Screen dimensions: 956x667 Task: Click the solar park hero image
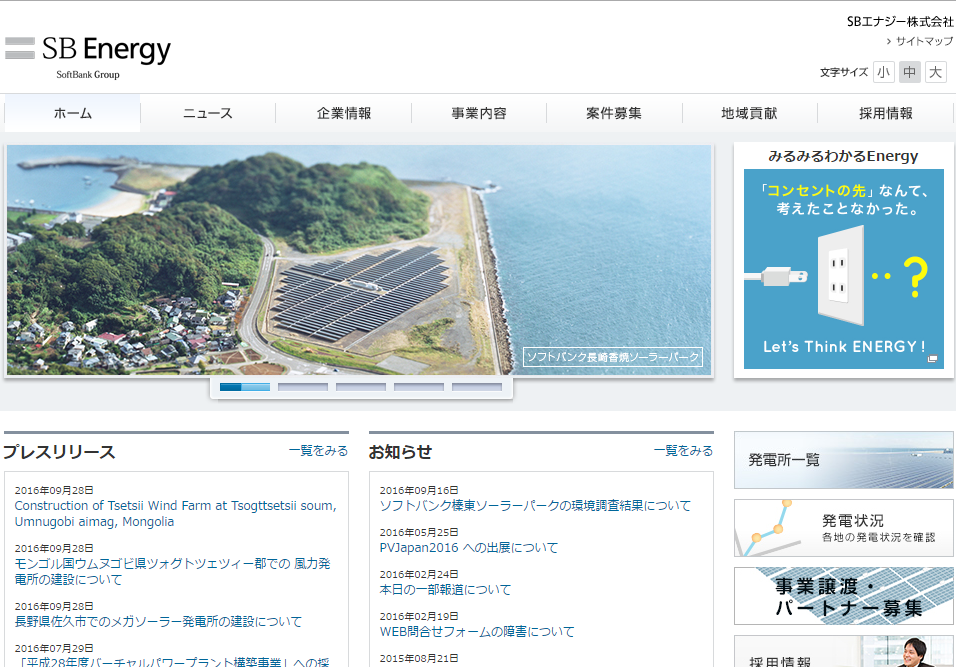[x=359, y=260]
